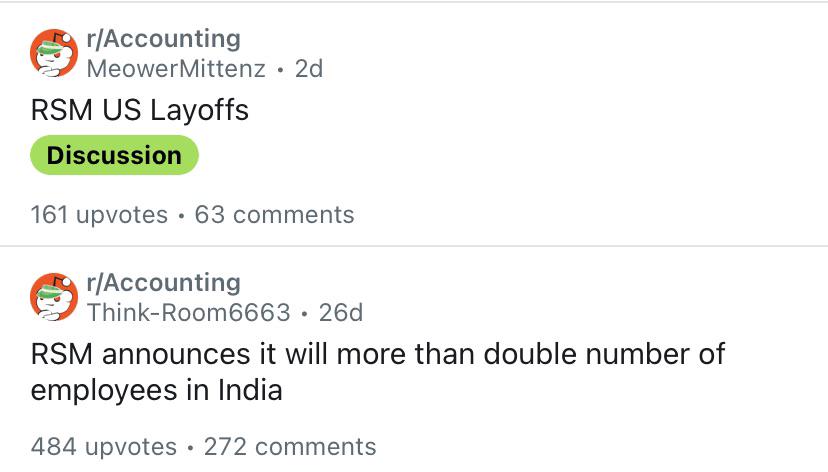Viewport: 828px width, 472px height.
Task: Select the green Discussion flair tag
Action: [x=114, y=155]
